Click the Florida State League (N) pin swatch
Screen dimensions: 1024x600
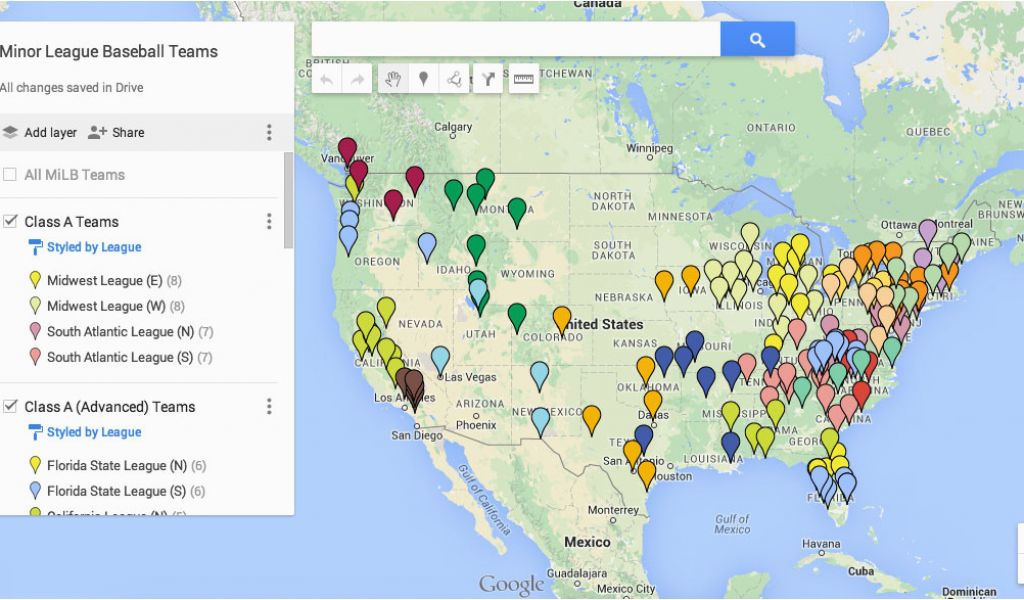coord(35,465)
